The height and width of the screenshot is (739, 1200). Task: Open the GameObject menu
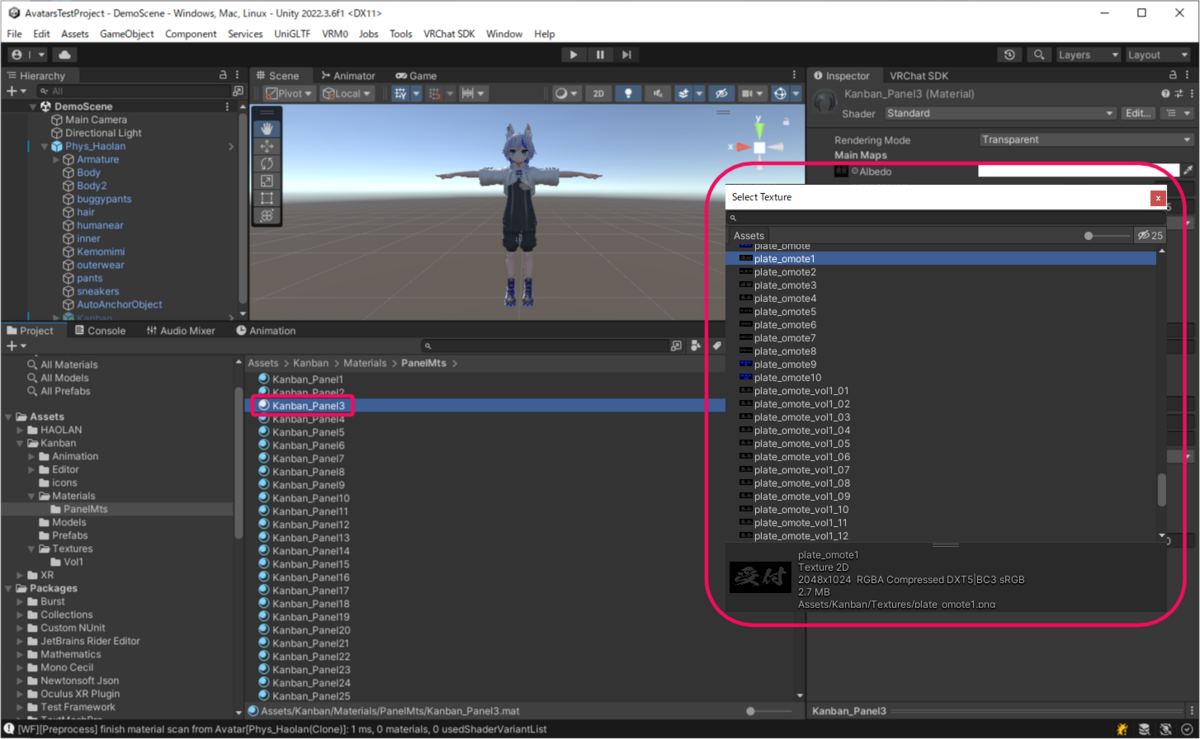(x=127, y=34)
